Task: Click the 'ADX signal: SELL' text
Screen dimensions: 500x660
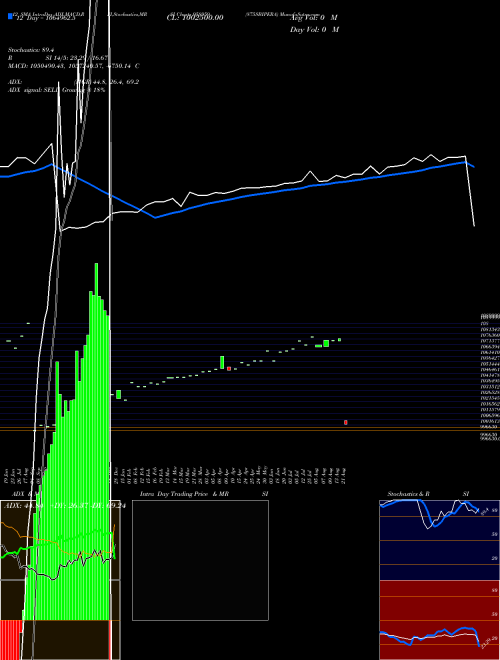Action: (34, 90)
